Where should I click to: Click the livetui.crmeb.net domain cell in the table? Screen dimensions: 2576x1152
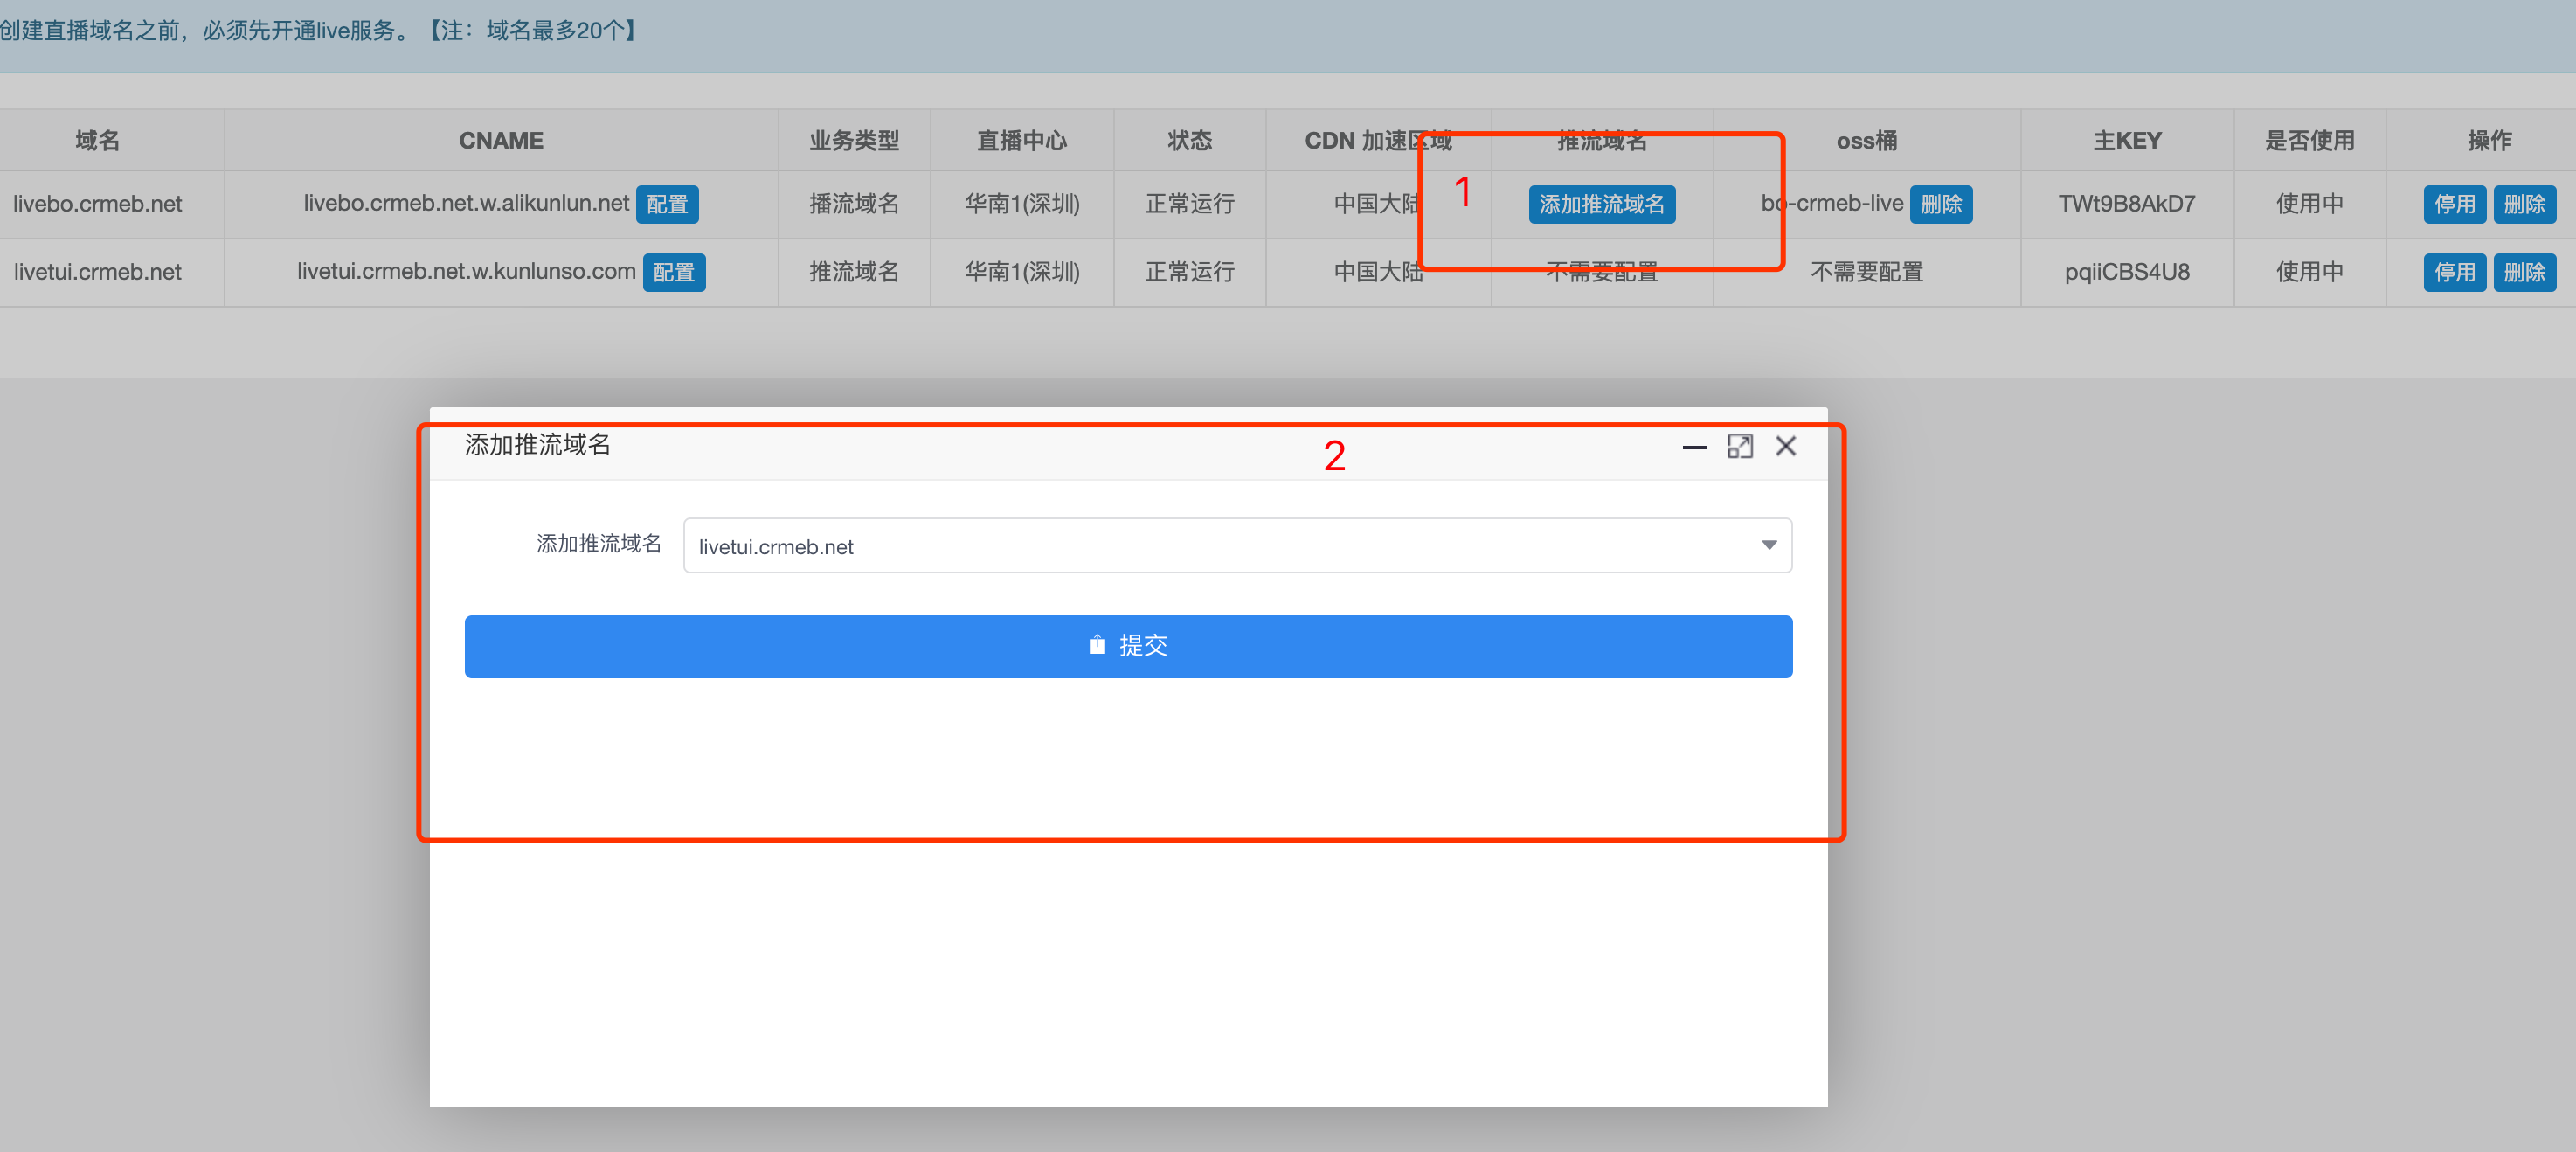coord(98,272)
